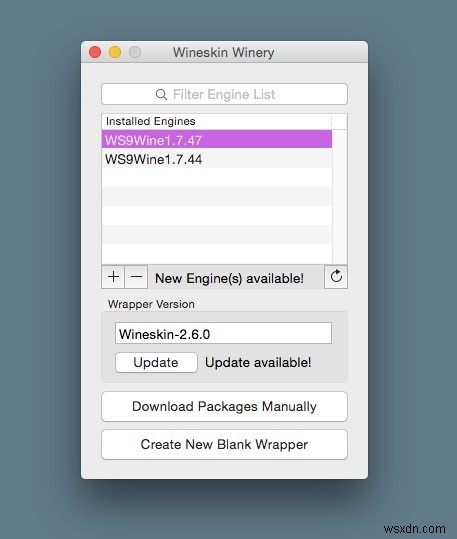
Task: Click the Wrapper Version label
Action: (x=151, y=304)
